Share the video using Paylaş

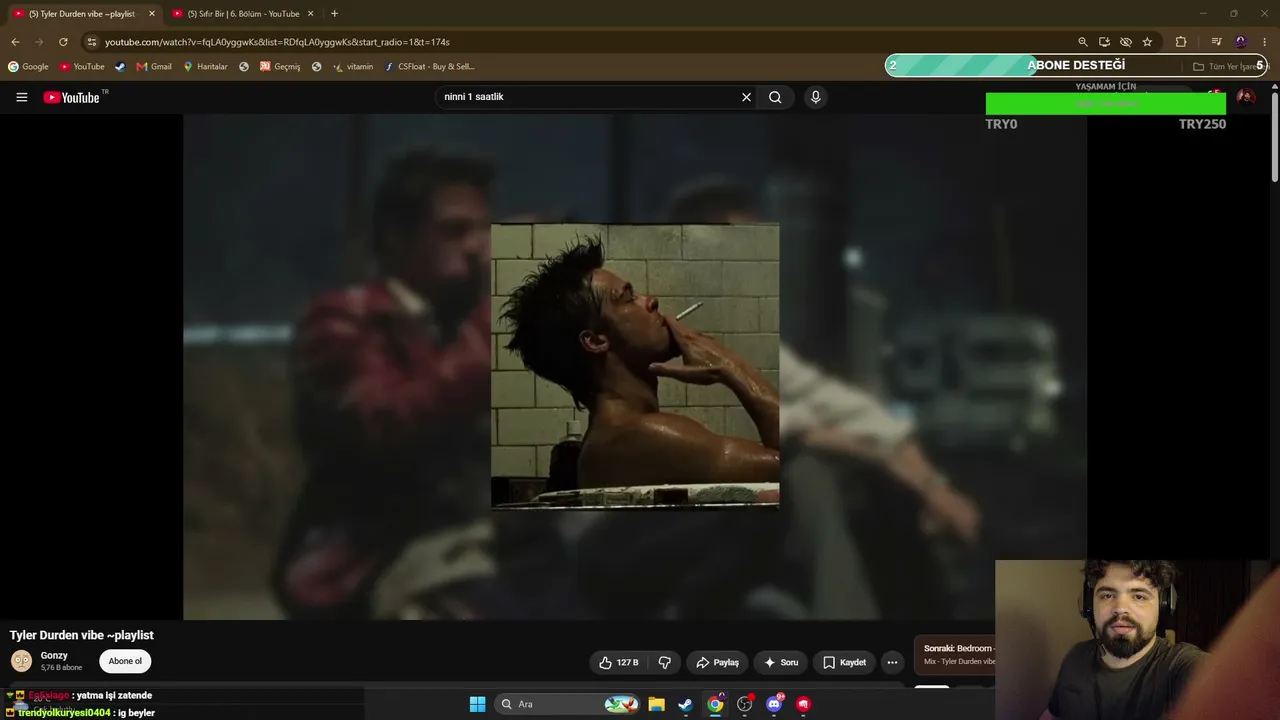[x=717, y=662]
